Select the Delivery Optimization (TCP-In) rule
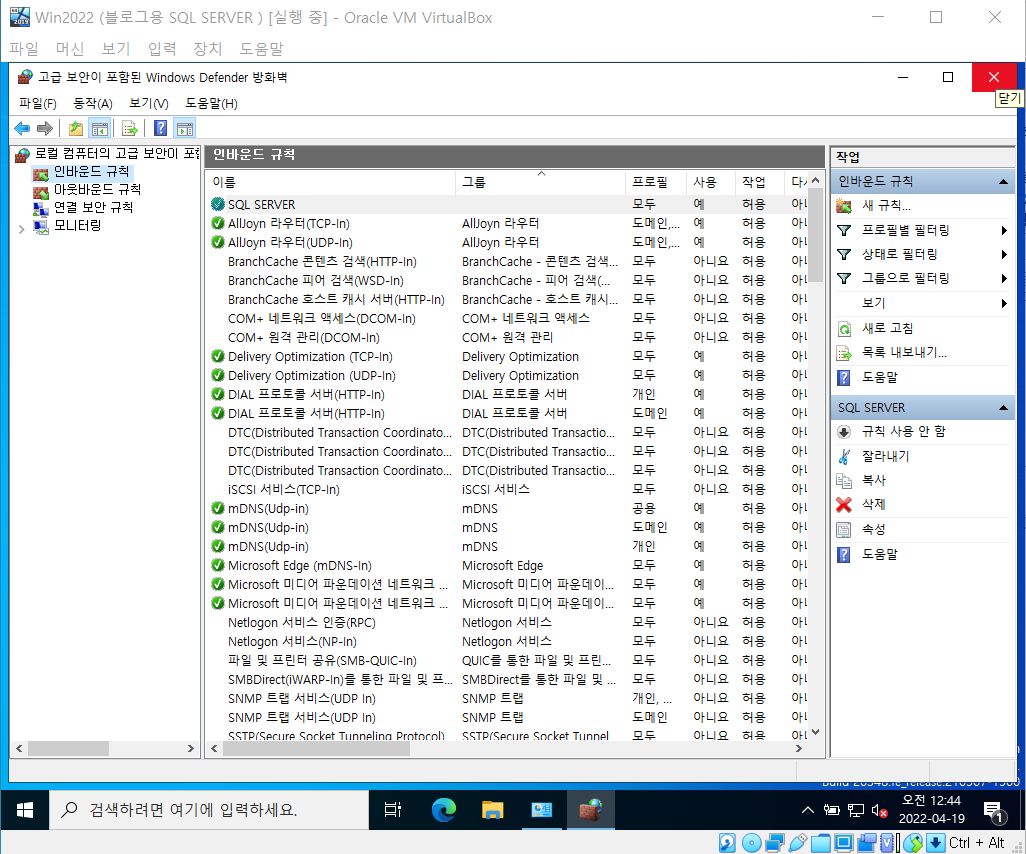This screenshot has height=854, width=1026. pos(310,357)
